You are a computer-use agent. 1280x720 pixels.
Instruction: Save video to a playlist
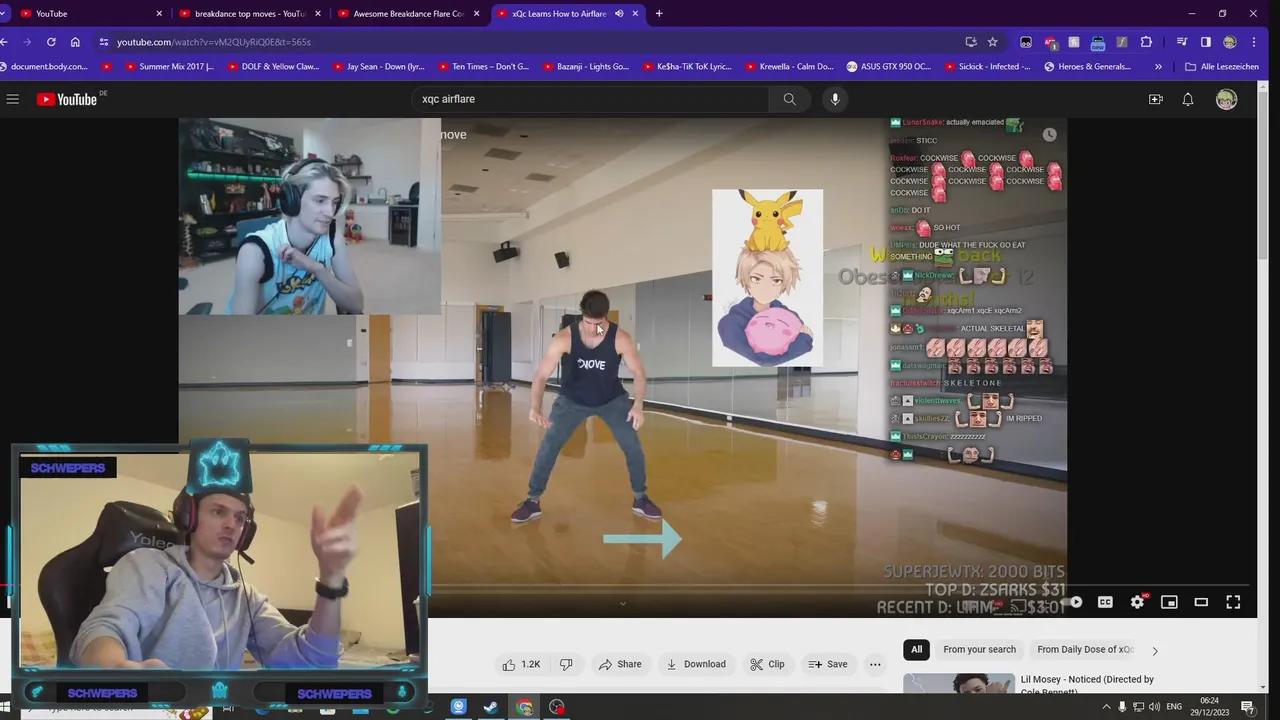[828, 664]
